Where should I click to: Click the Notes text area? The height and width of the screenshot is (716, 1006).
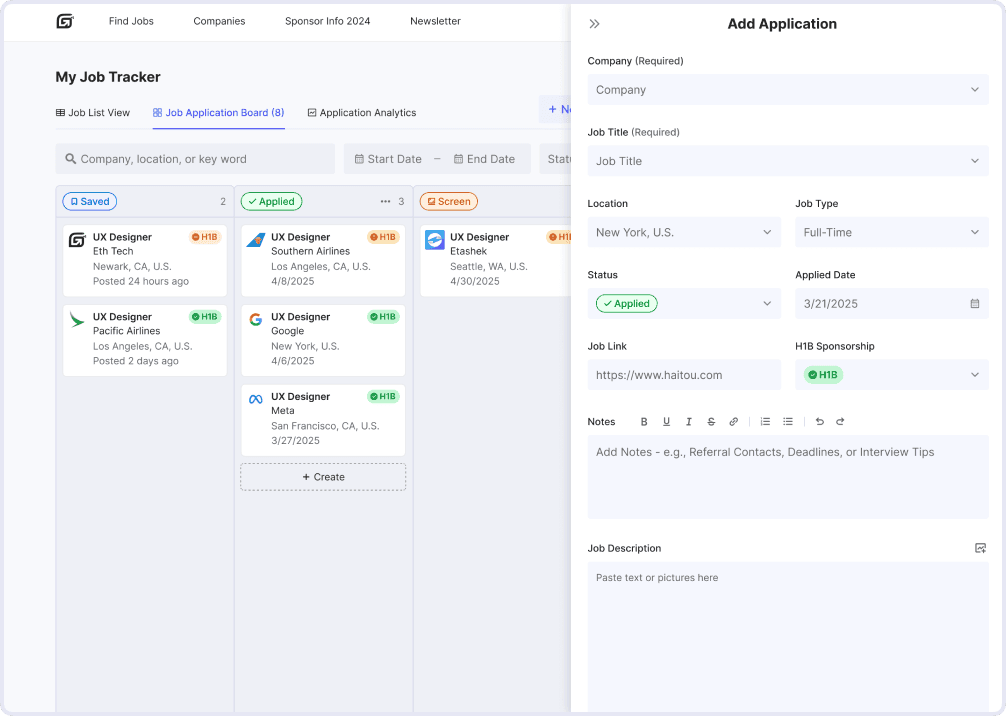tap(788, 477)
